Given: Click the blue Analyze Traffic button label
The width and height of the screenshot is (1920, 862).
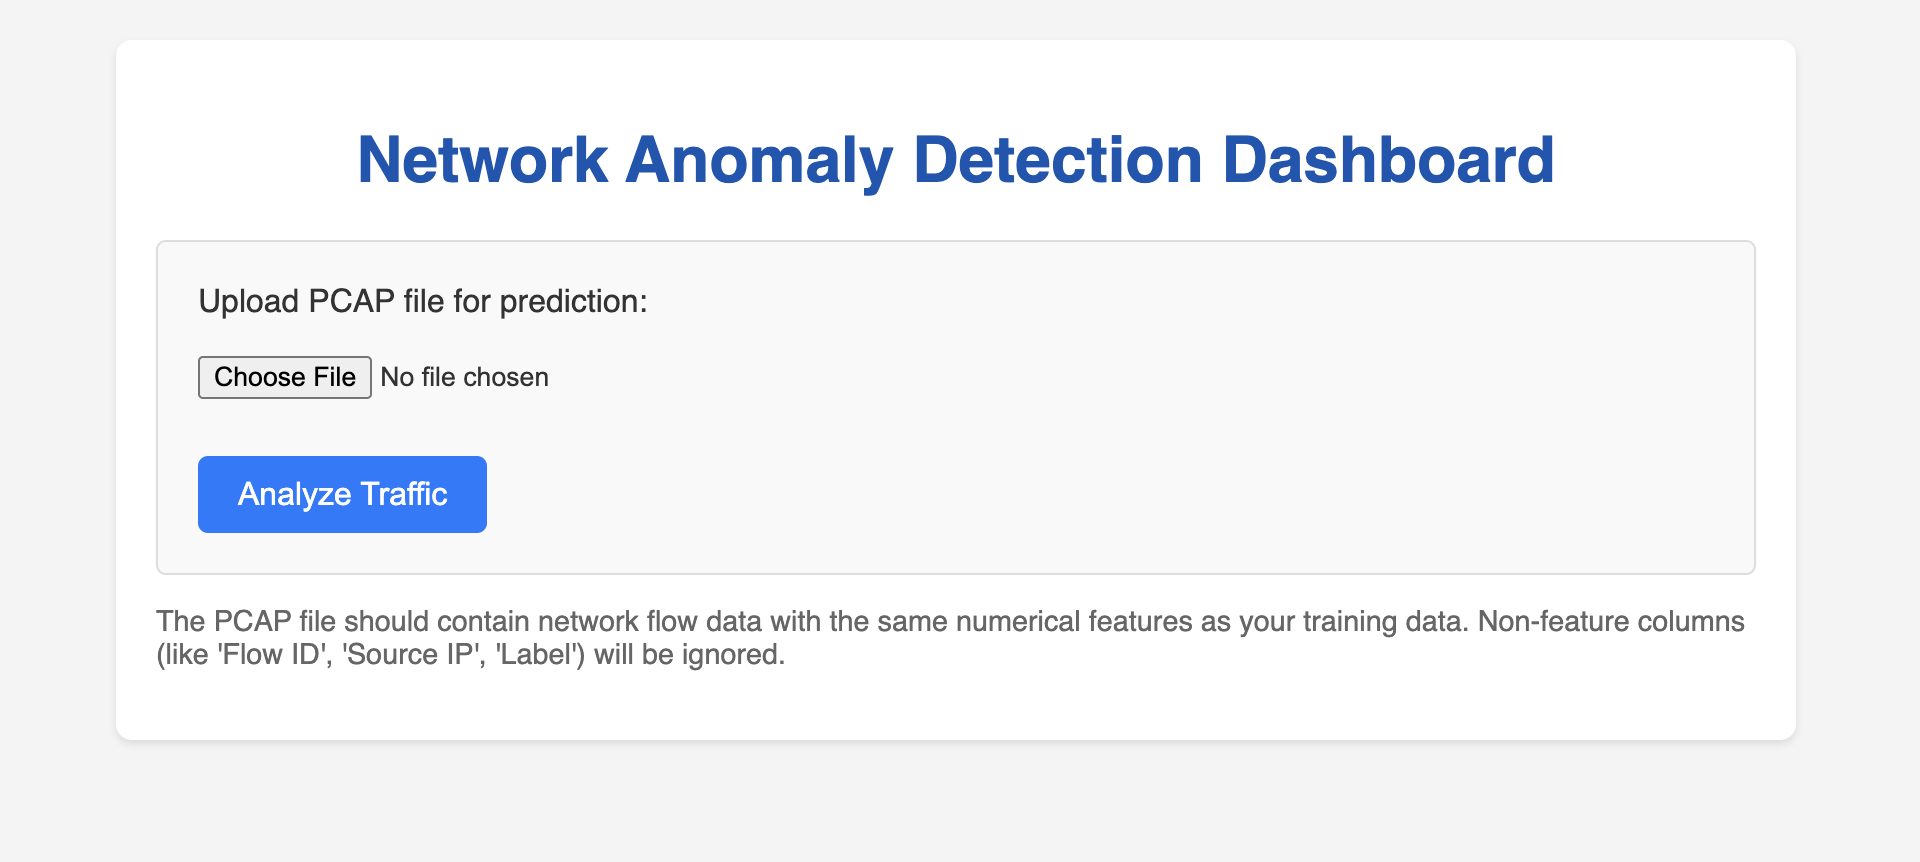Looking at the screenshot, I should [341, 493].
